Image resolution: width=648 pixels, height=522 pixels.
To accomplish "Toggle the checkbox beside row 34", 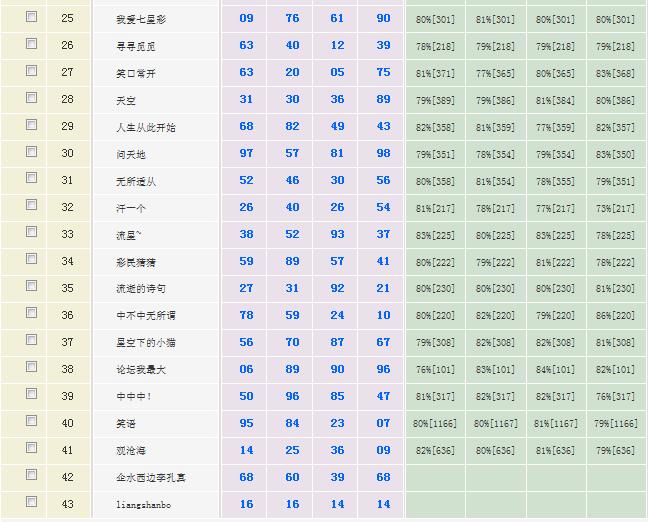I will (32, 260).
